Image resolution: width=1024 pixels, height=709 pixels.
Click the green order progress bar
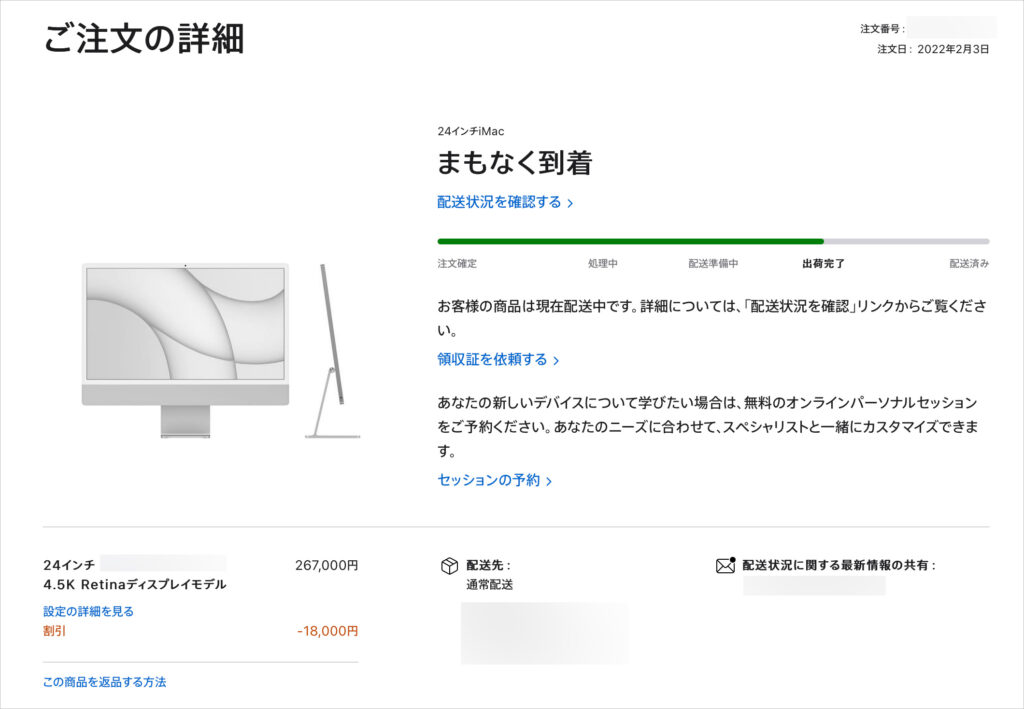click(630, 241)
